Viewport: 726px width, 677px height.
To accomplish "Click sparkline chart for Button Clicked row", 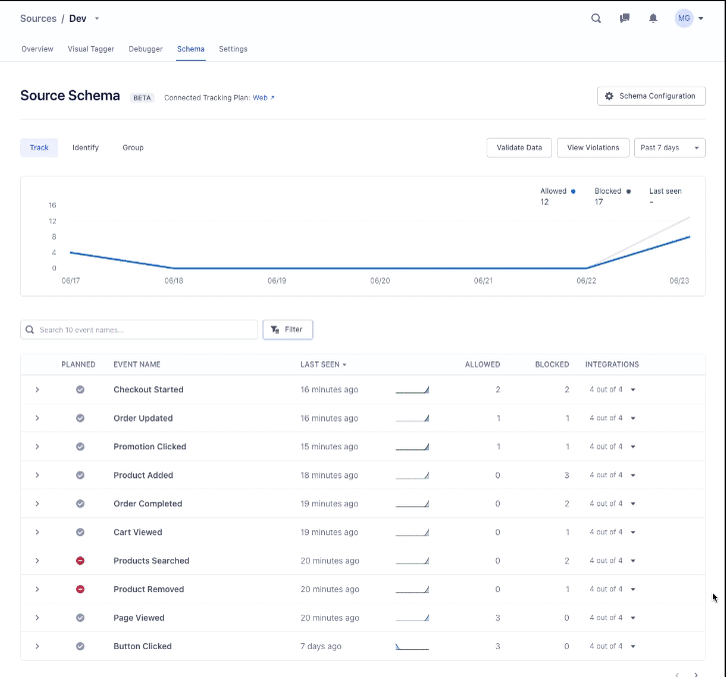I will click(412, 647).
